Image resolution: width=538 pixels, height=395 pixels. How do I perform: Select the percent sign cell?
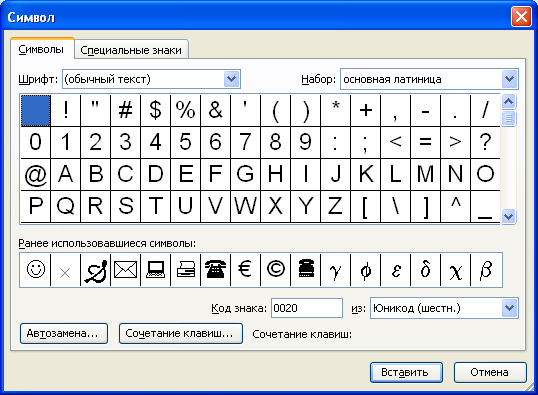[185, 111]
